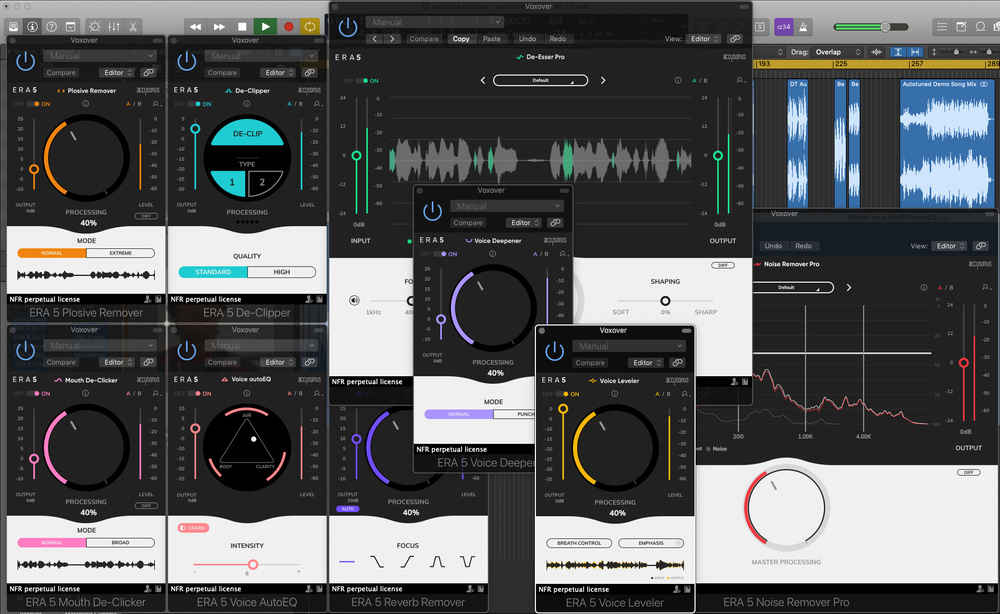This screenshot has width=1000, height=614.
Task: Click the speaker listen icon in De-Esser Pro
Action: (x=354, y=299)
